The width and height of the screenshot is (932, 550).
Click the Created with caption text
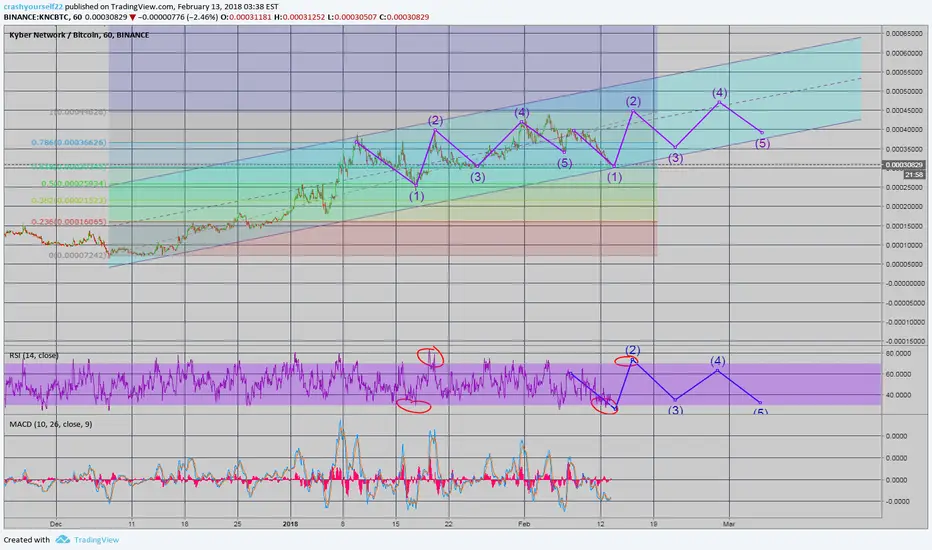click(27, 540)
